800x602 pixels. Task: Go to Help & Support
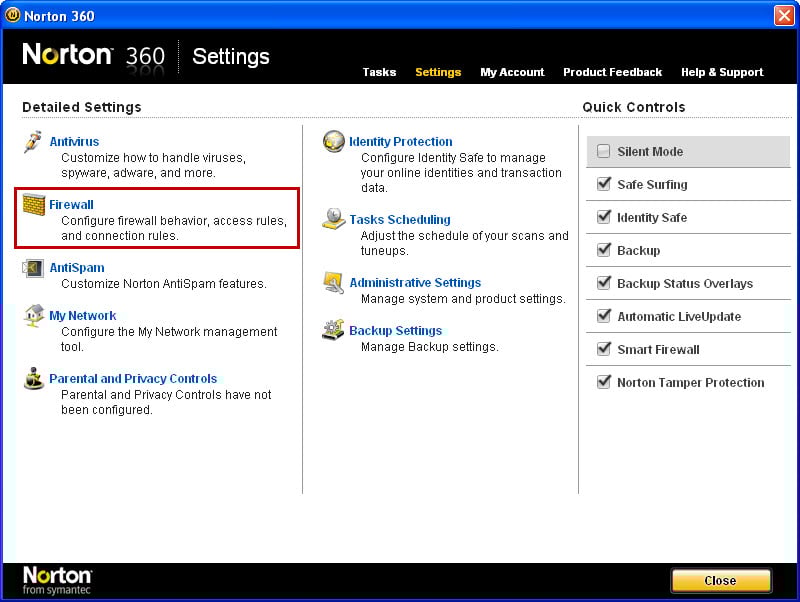pos(722,72)
